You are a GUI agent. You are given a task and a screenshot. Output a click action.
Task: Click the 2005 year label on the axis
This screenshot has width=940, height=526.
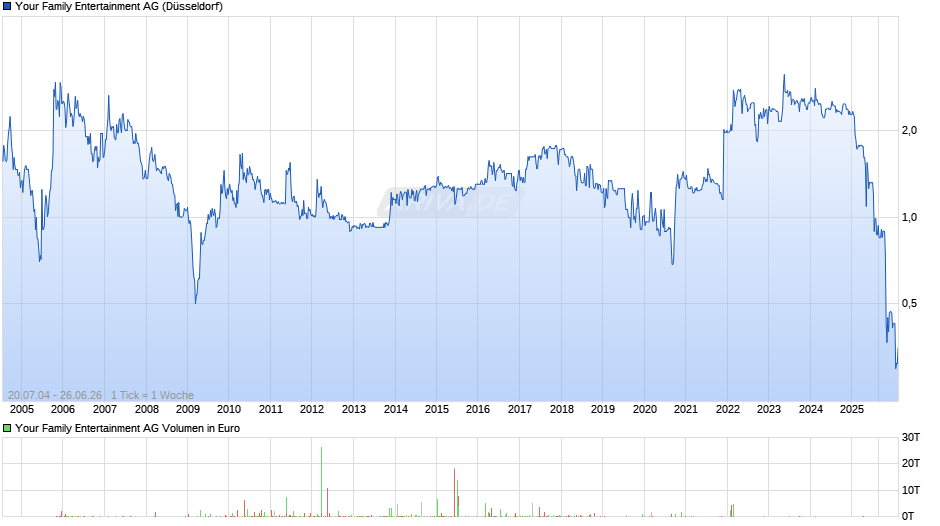[22, 409]
